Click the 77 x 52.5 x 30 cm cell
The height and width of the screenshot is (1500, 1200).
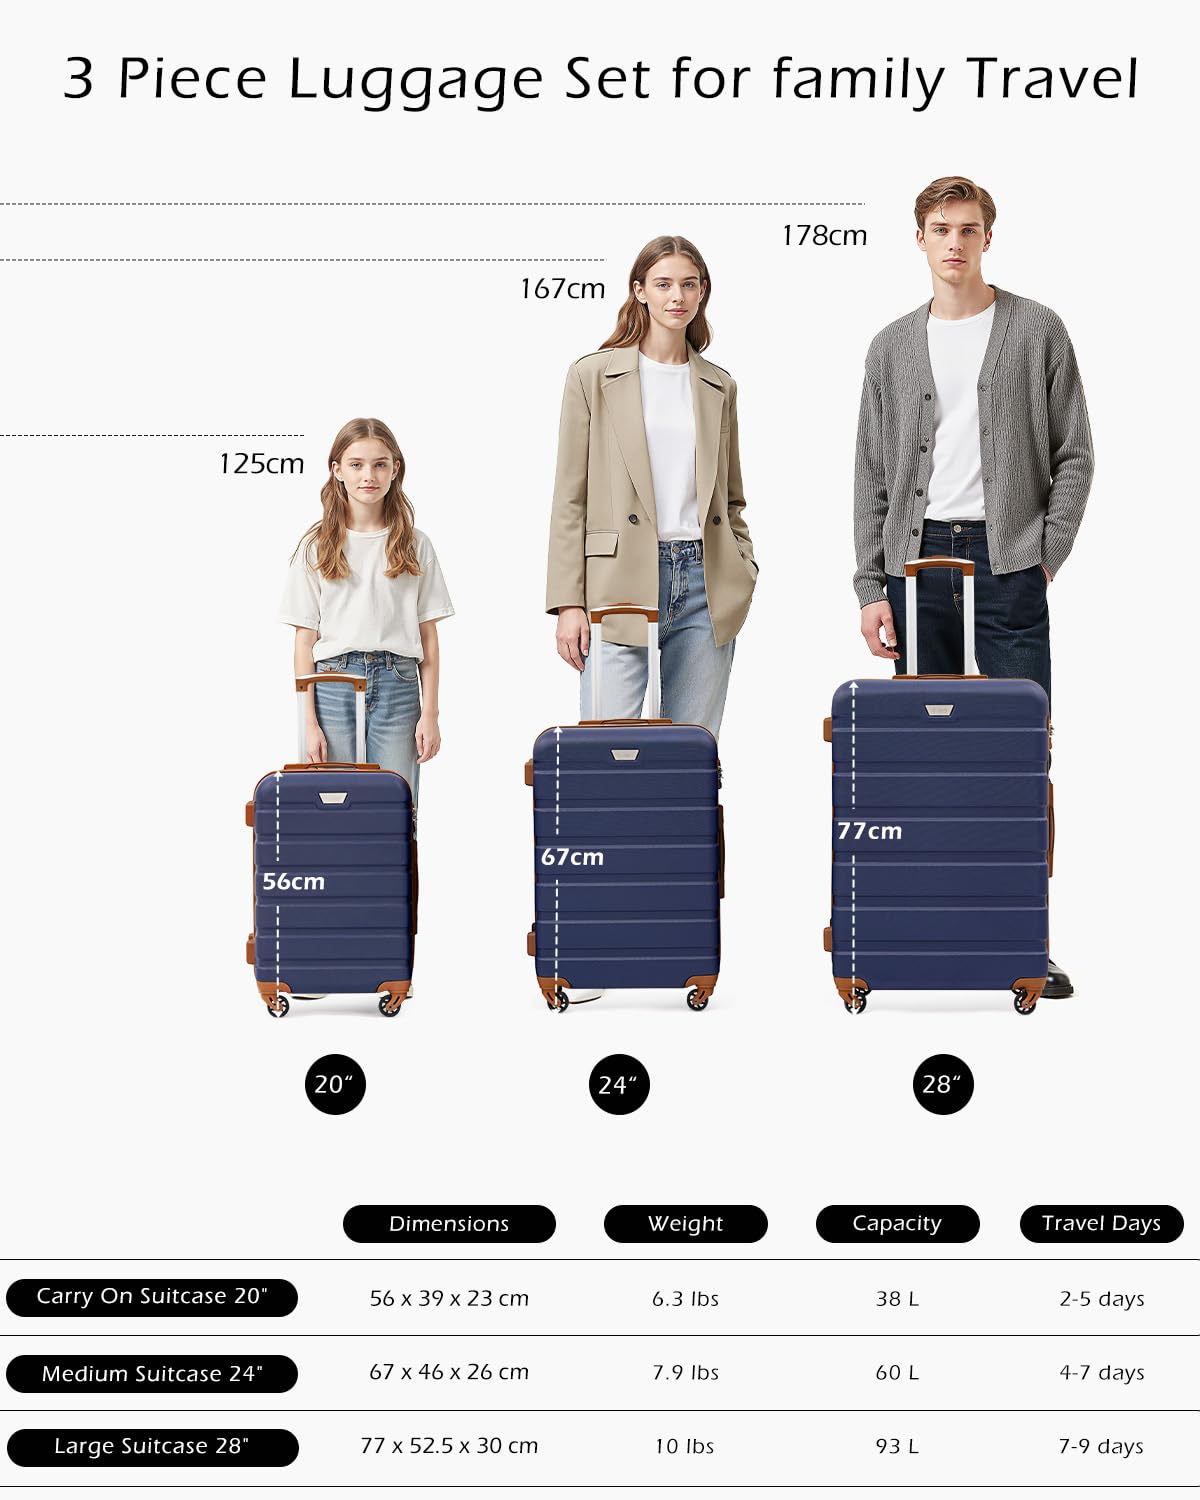point(449,1446)
